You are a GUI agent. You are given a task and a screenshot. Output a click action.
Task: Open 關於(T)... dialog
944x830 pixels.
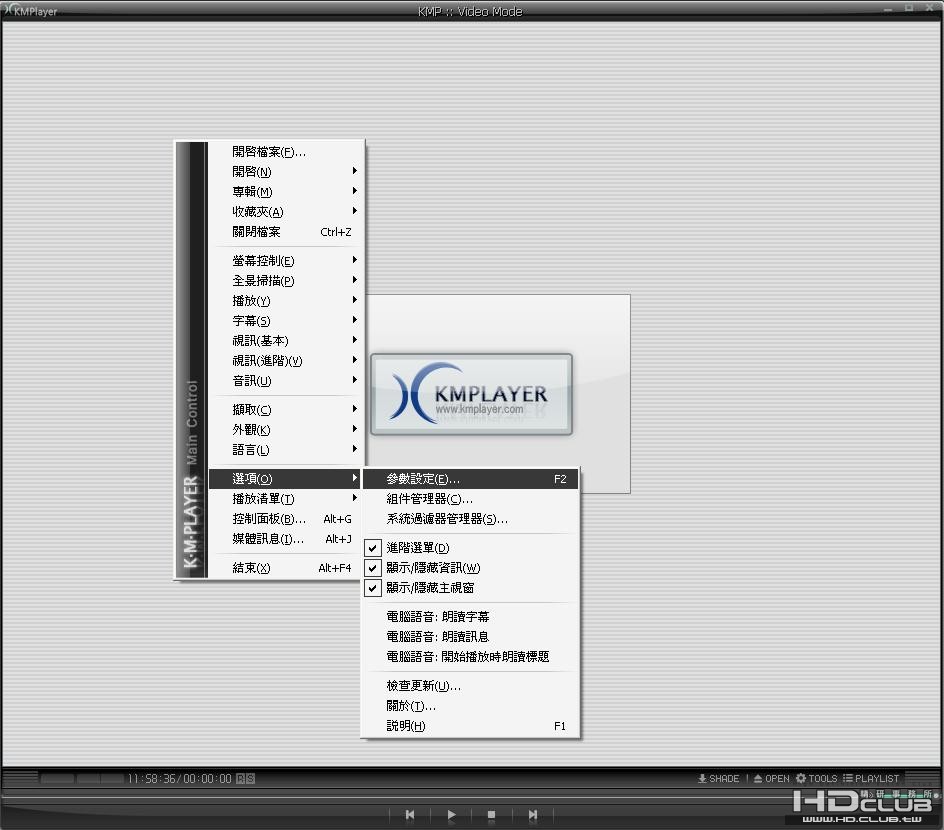tap(470, 705)
